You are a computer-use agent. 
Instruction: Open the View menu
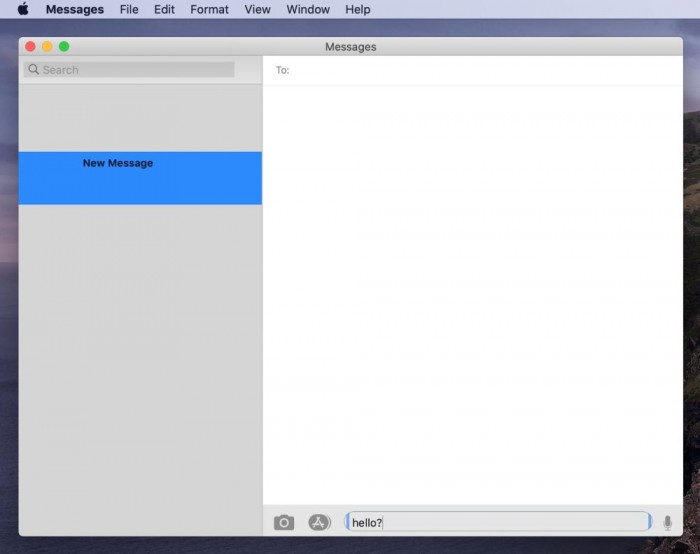pos(258,9)
